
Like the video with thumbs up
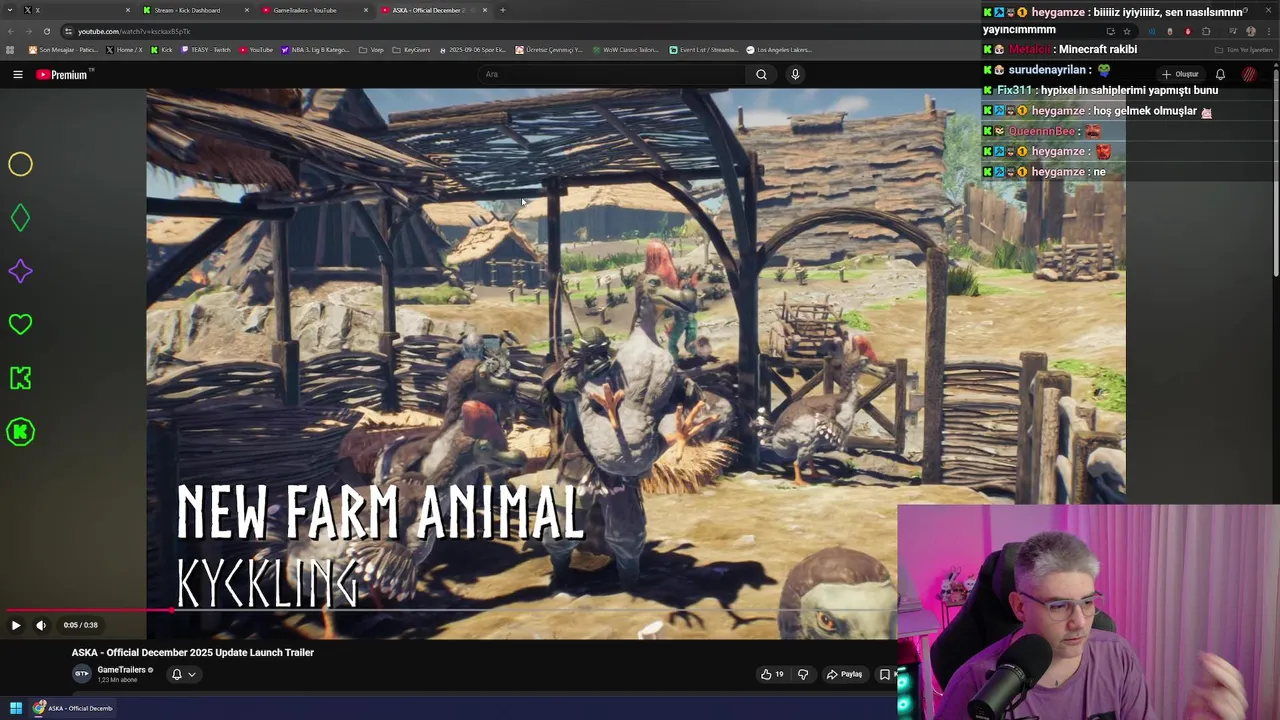772,674
